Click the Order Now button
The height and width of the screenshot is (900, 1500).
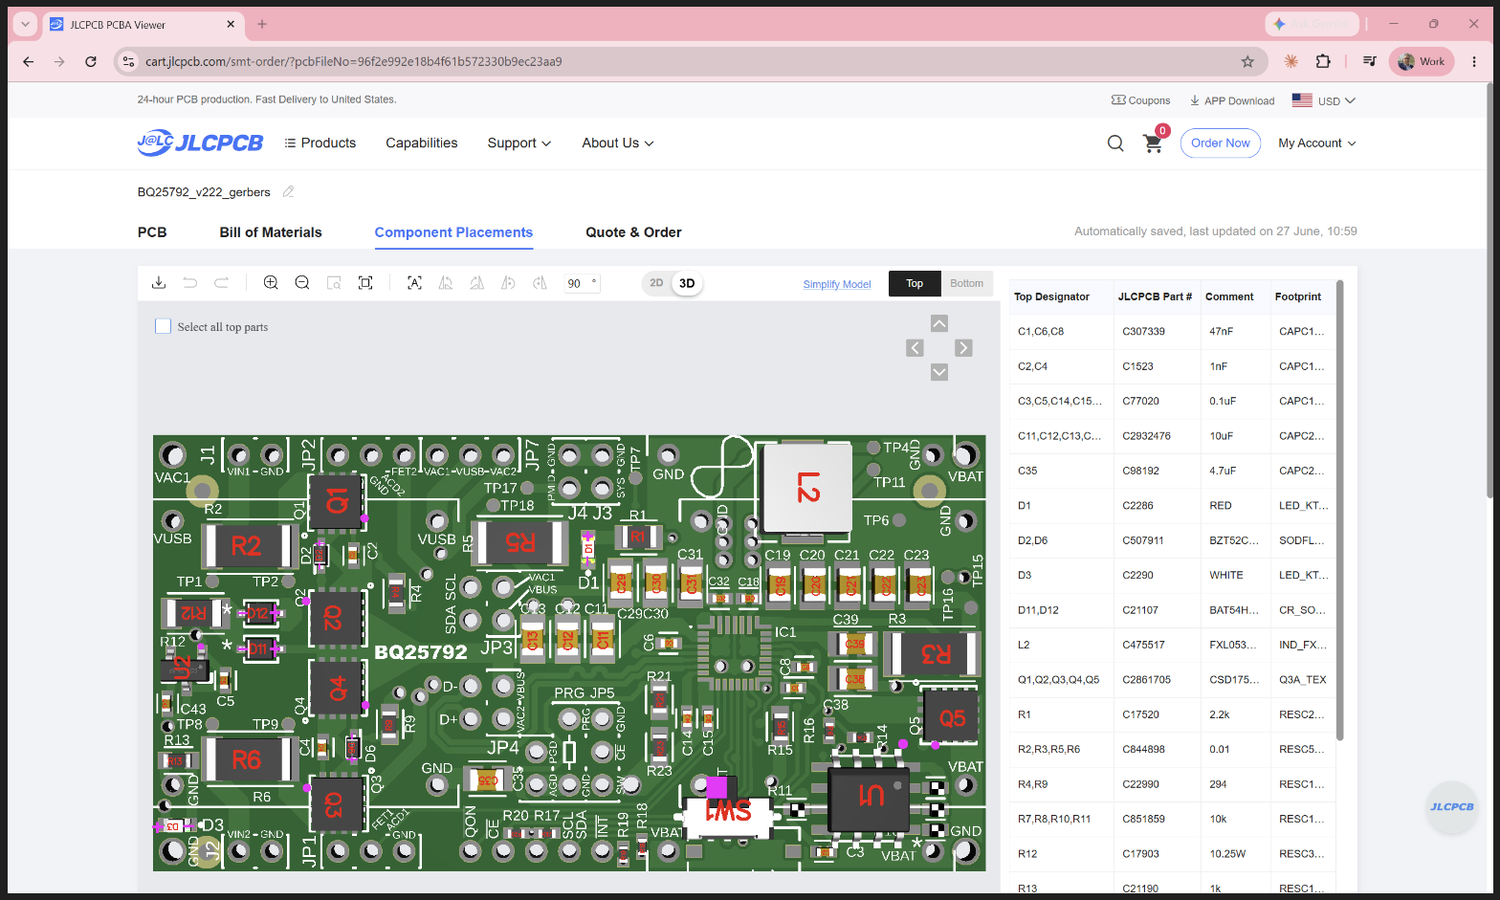point(1221,143)
